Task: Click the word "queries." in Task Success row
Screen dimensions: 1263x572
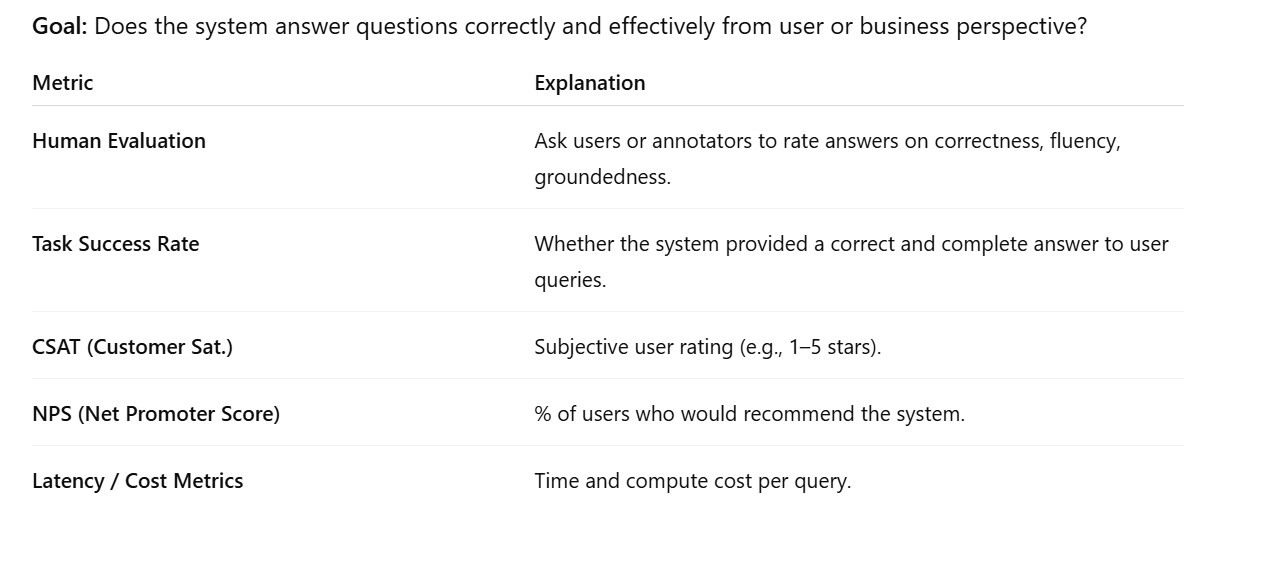Action: [x=570, y=280]
